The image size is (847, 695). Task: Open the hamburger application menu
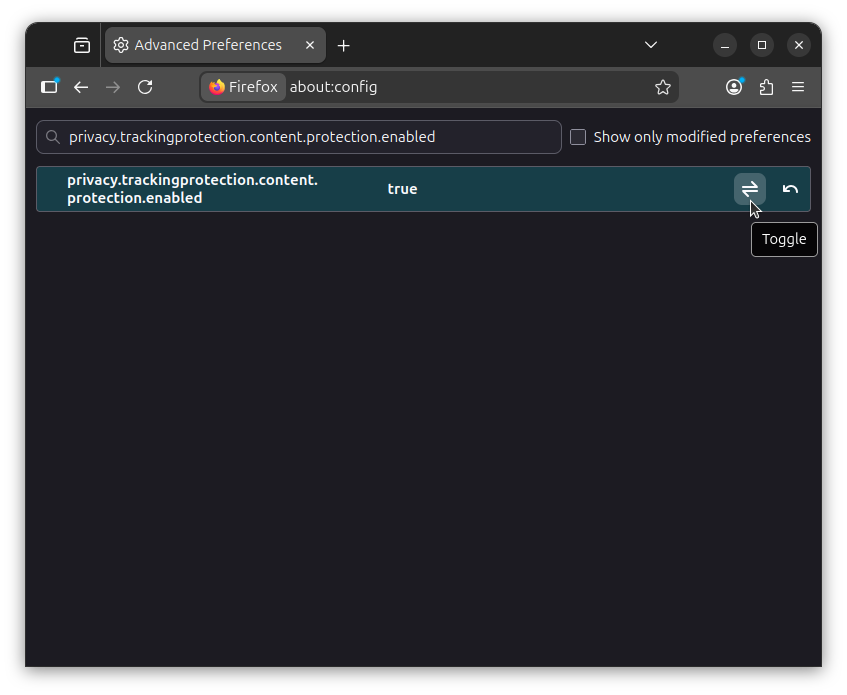coord(798,87)
